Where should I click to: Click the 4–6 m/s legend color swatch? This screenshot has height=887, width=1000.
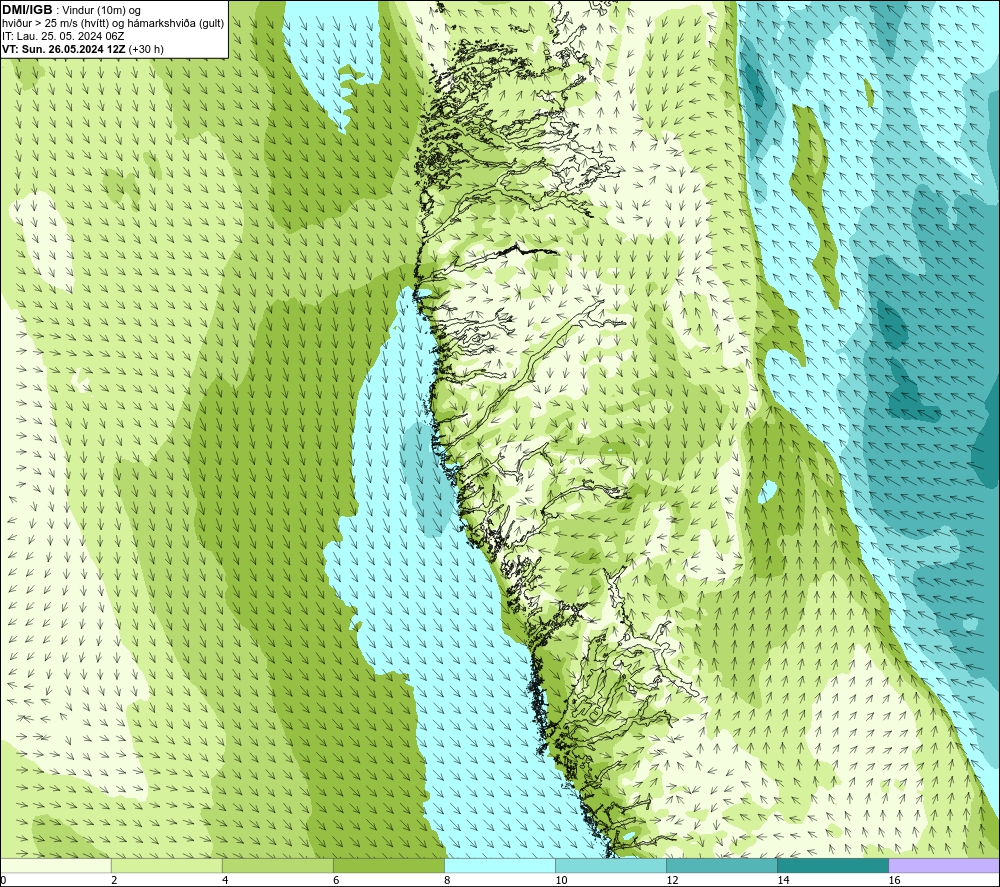pyautogui.click(x=278, y=865)
